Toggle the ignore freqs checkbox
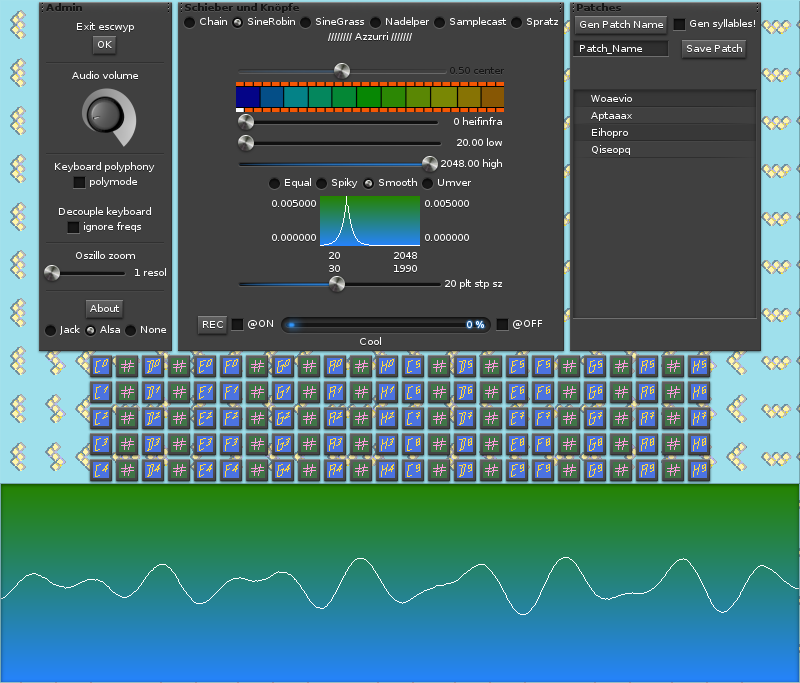 pyautogui.click(x=73, y=227)
